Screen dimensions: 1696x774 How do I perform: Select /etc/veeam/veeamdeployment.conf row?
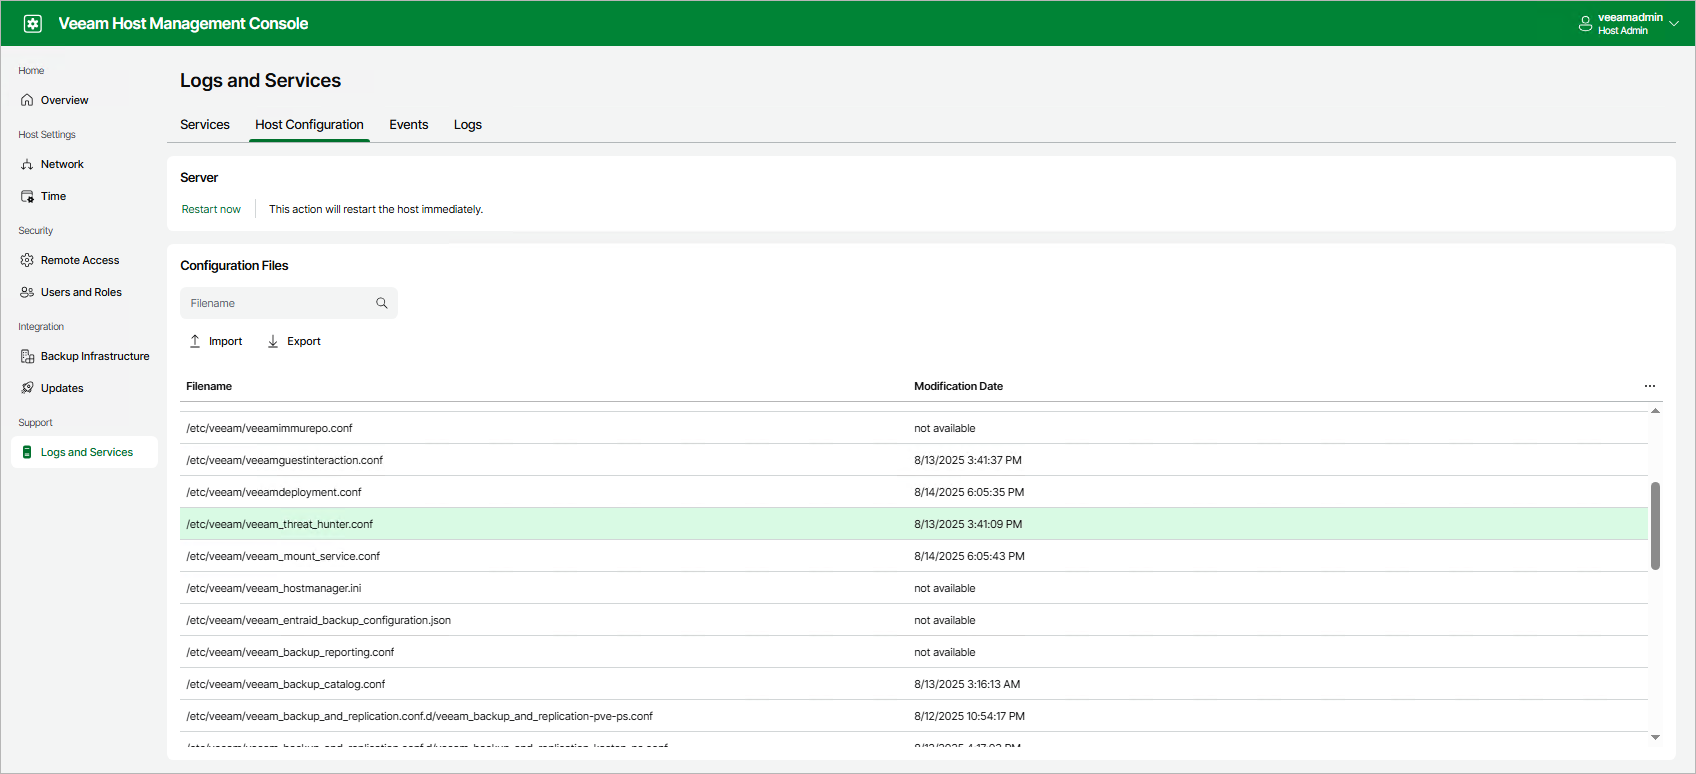pyautogui.click(x=914, y=492)
